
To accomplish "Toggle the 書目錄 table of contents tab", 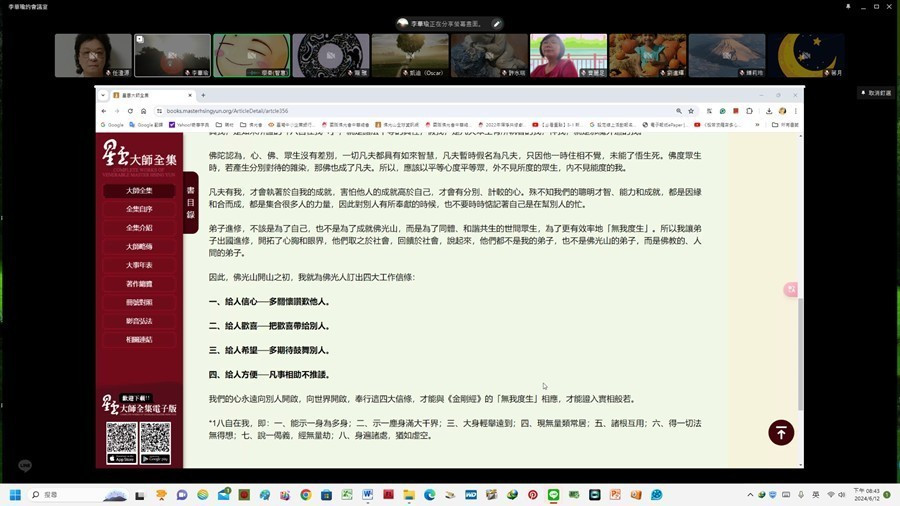I will pyautogui.click(x=190, y=201).
